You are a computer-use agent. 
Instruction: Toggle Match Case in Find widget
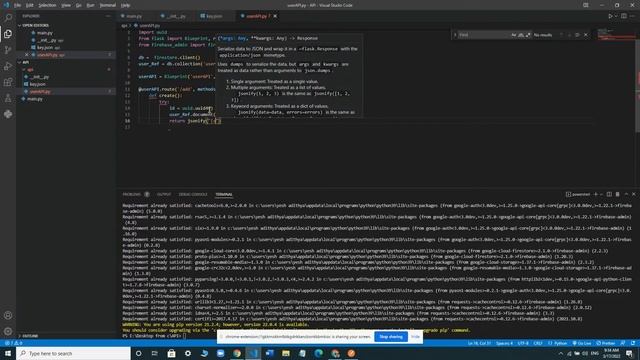click(513, 35)
